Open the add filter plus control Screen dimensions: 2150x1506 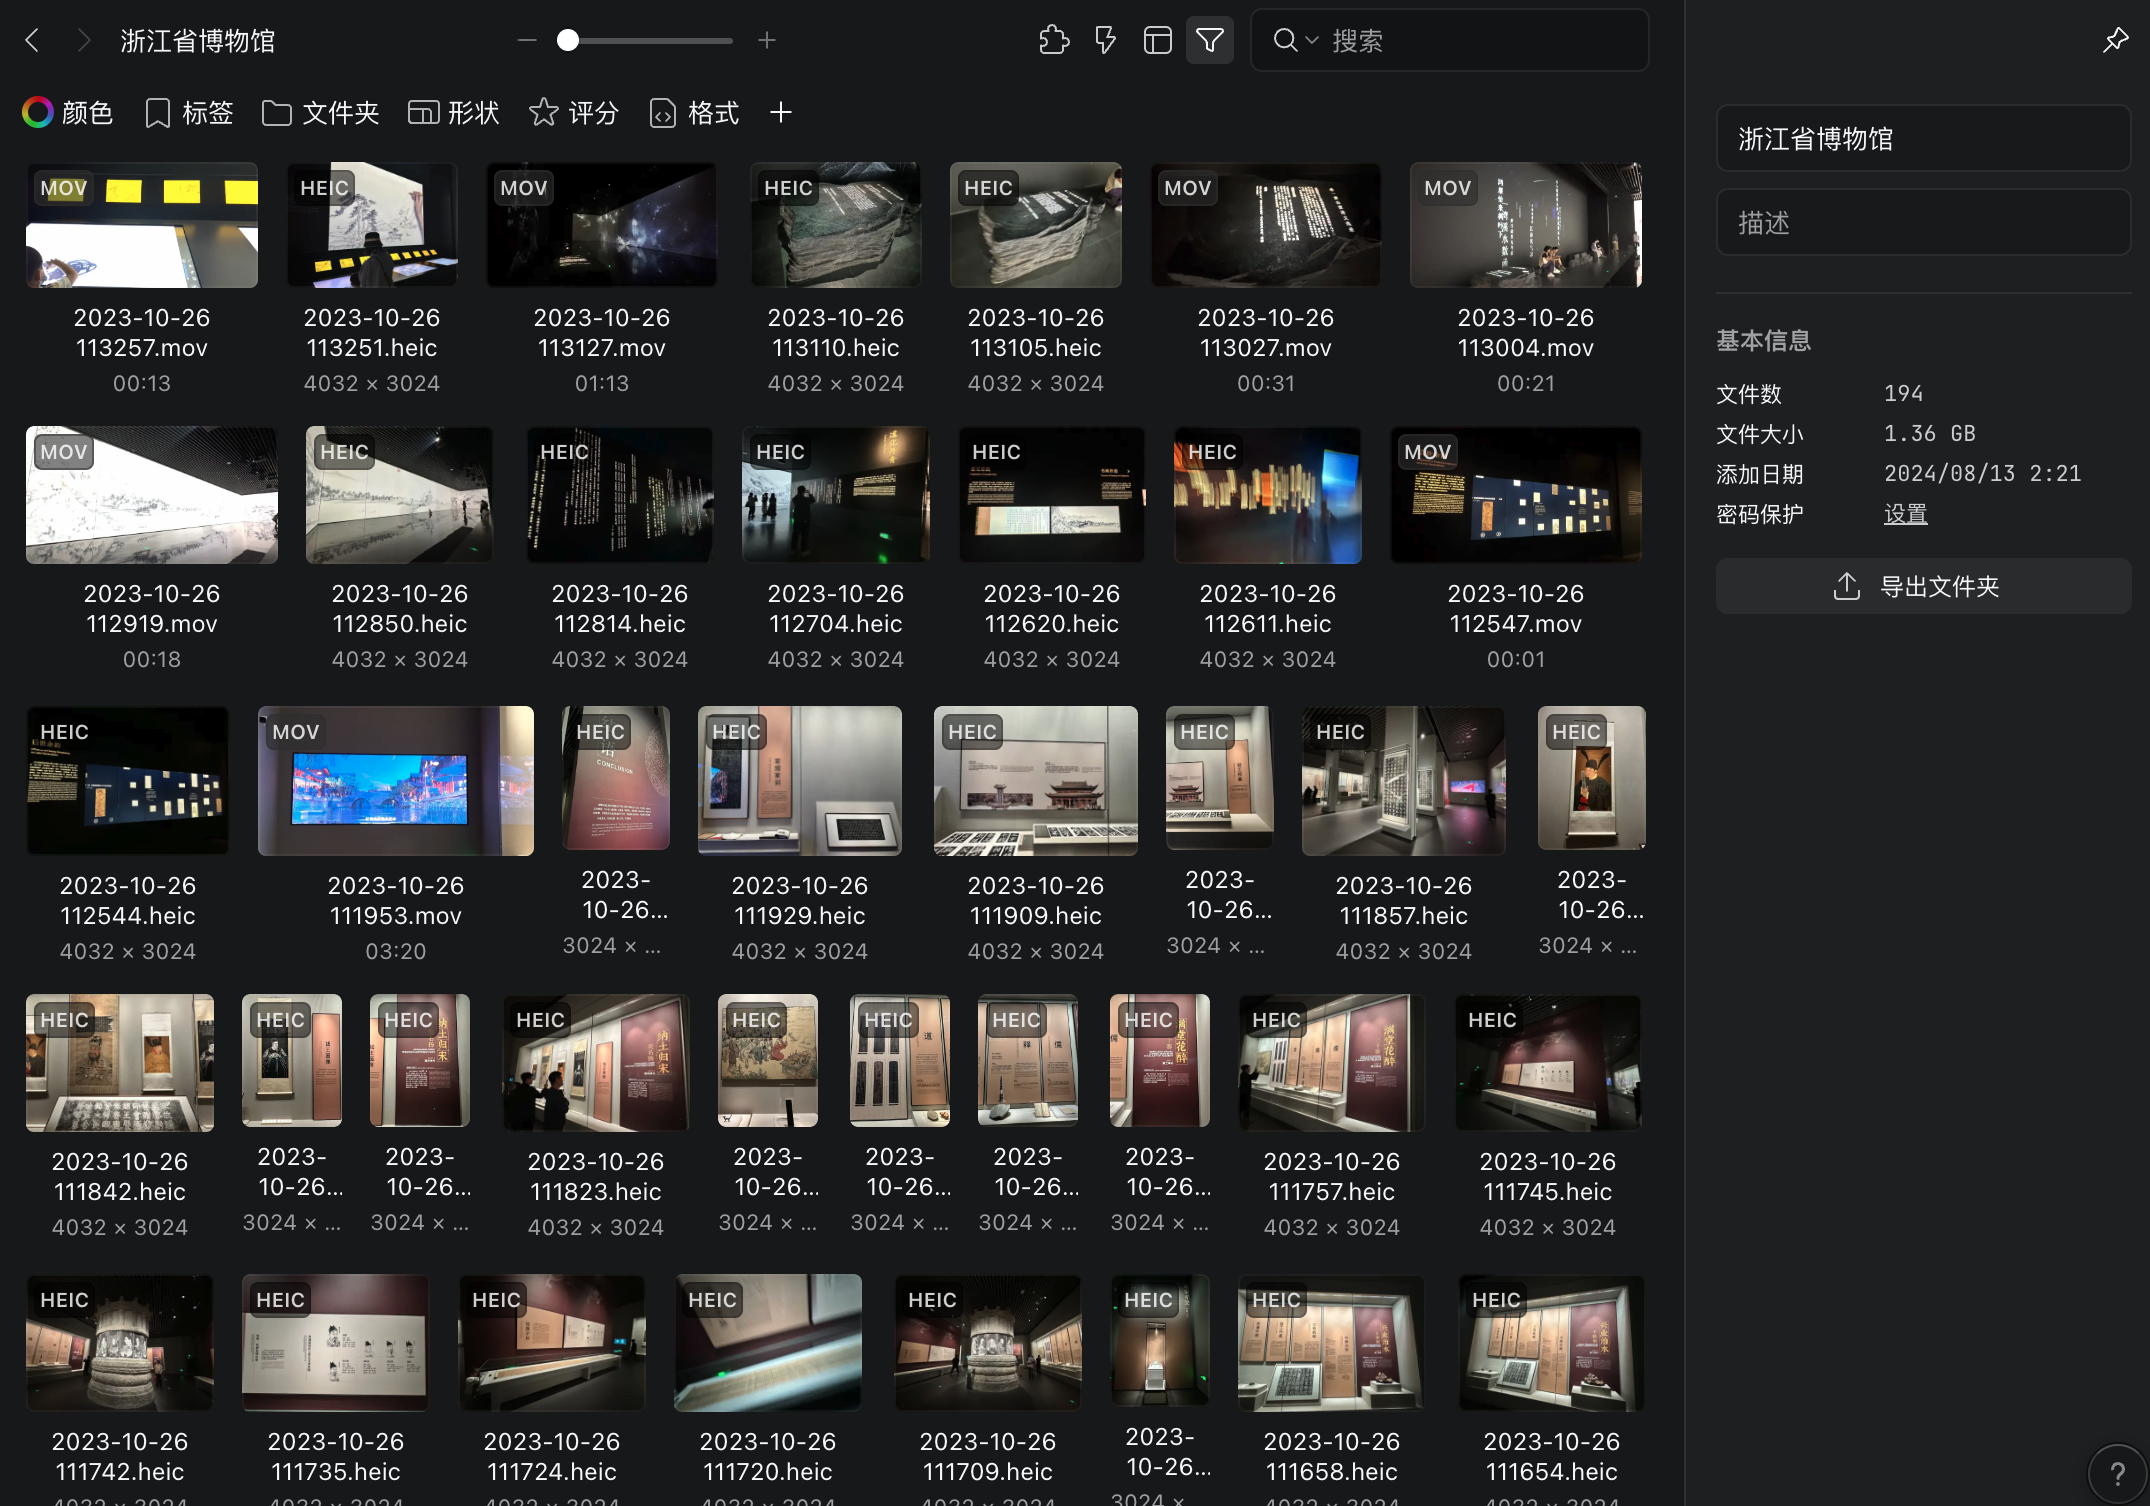point(781,112)
